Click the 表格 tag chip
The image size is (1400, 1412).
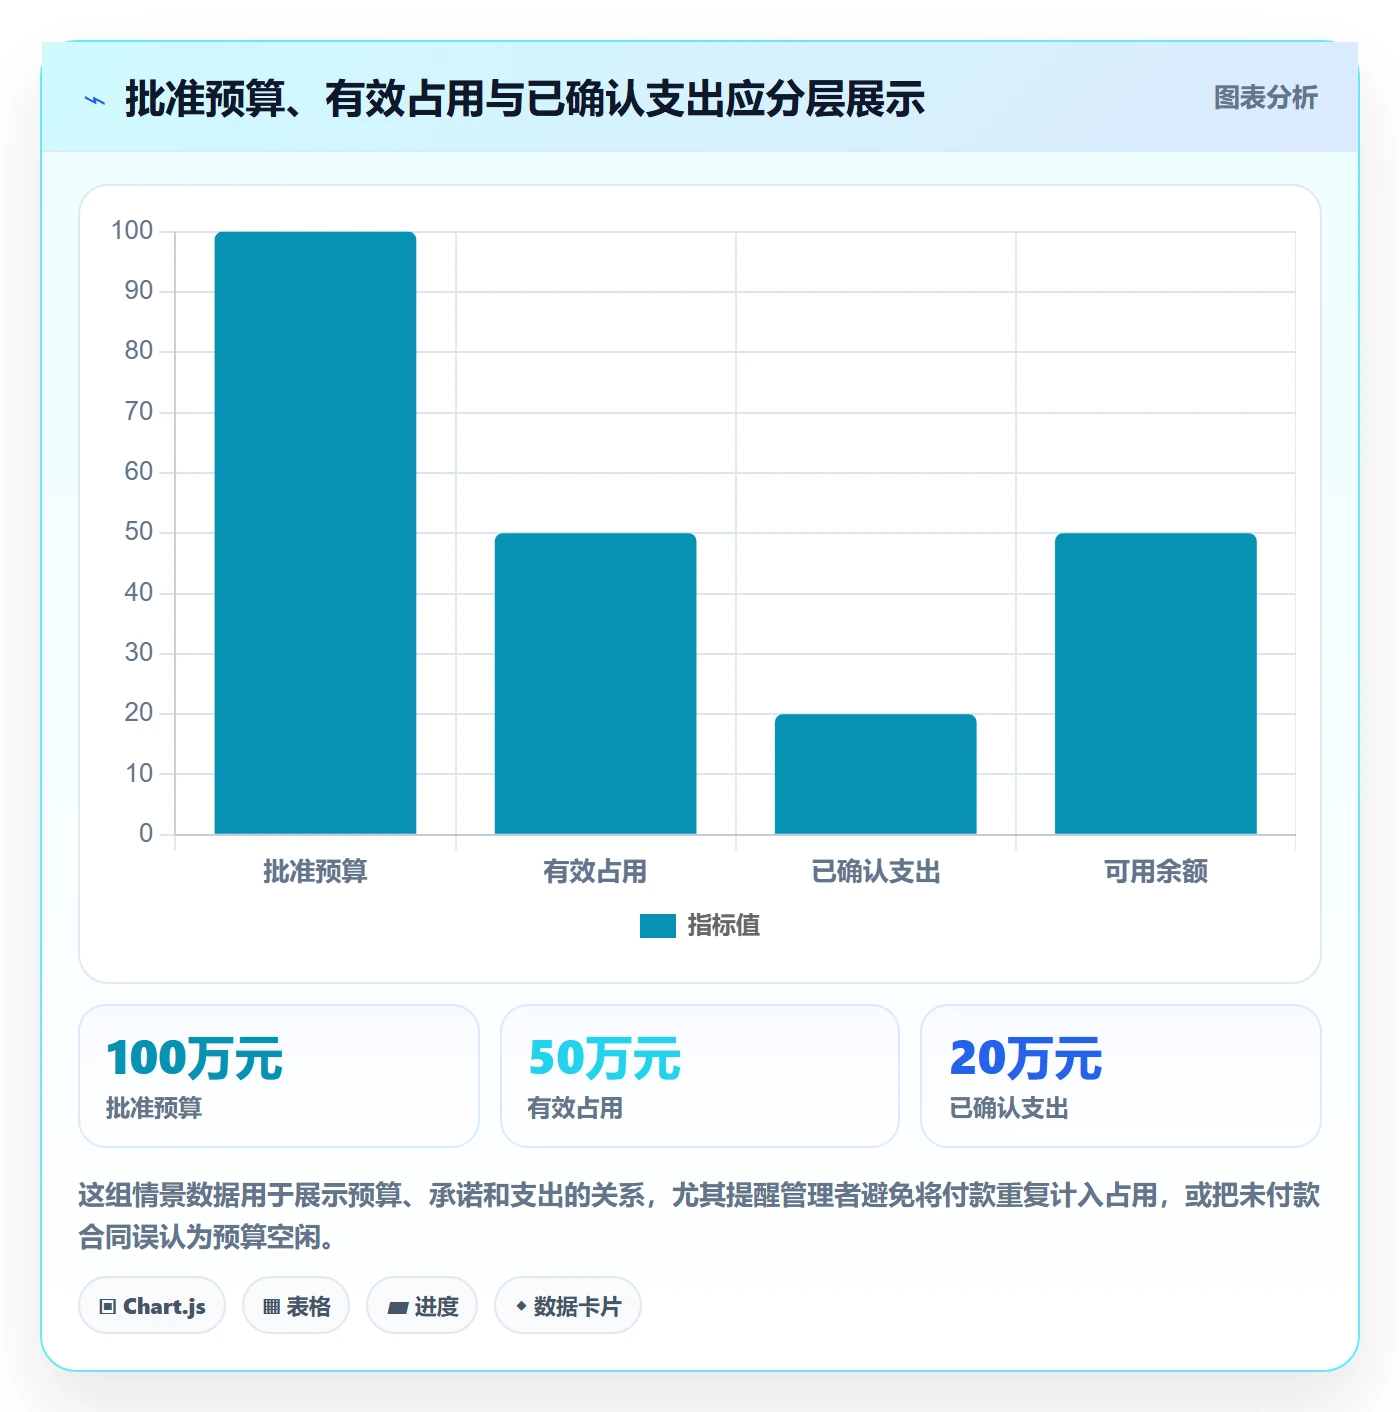[296, 1306]
